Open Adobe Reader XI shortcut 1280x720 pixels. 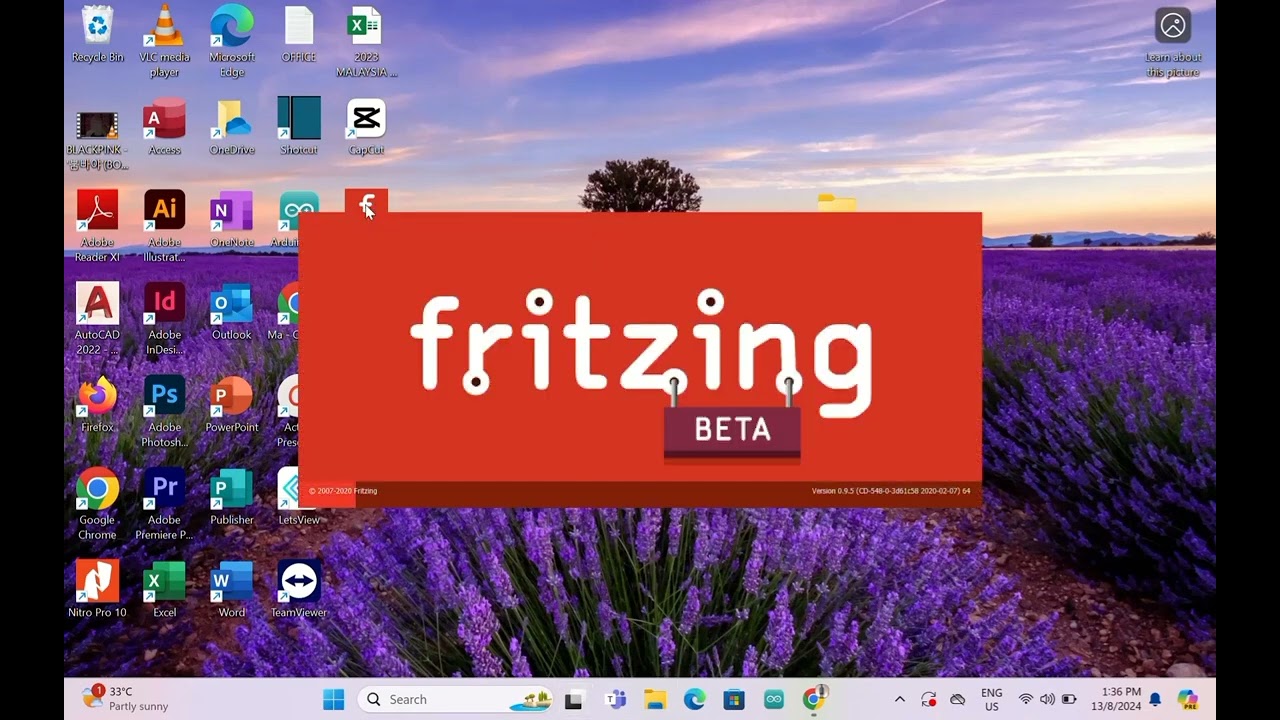coord(97,227)
